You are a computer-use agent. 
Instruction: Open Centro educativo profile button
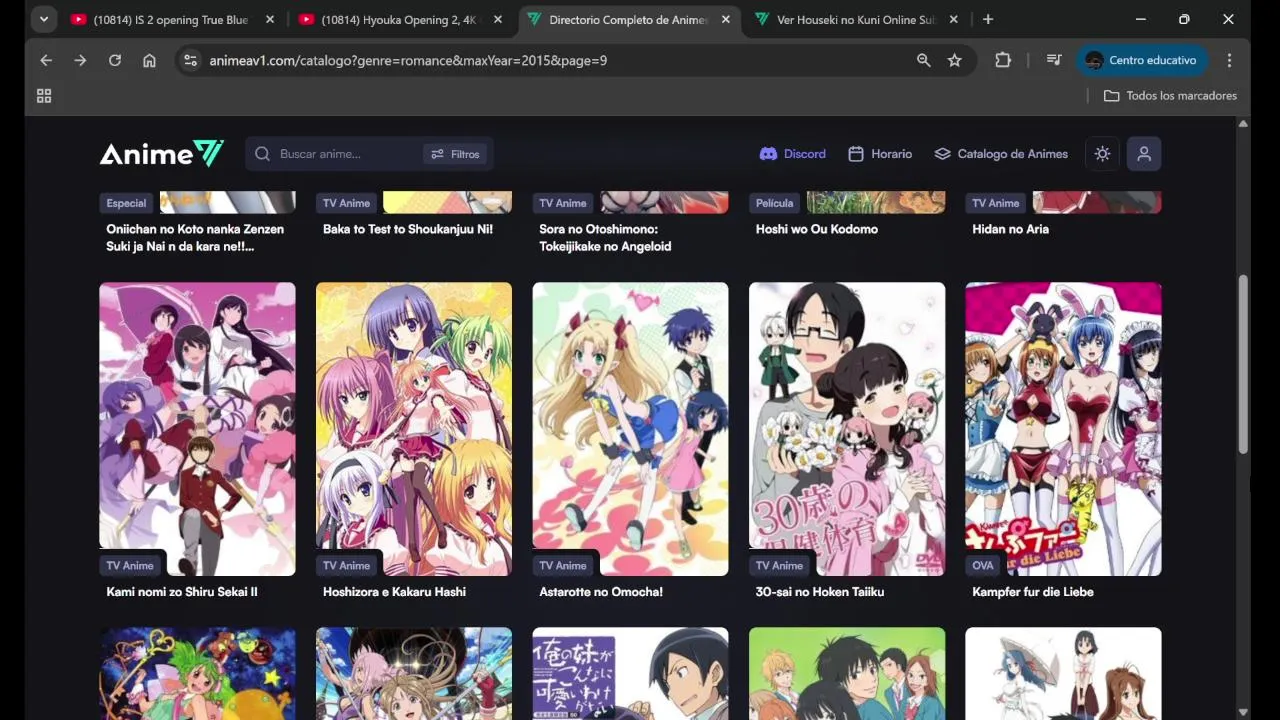(x=1142, y=60)
